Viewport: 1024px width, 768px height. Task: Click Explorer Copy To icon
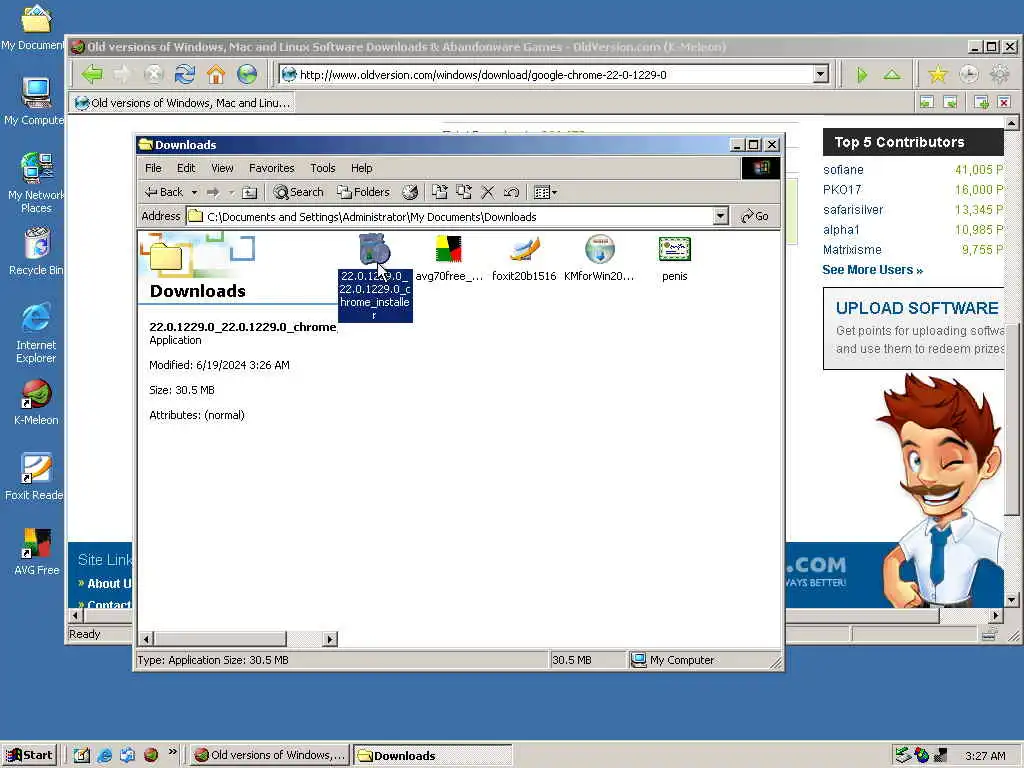coord(464,192)
